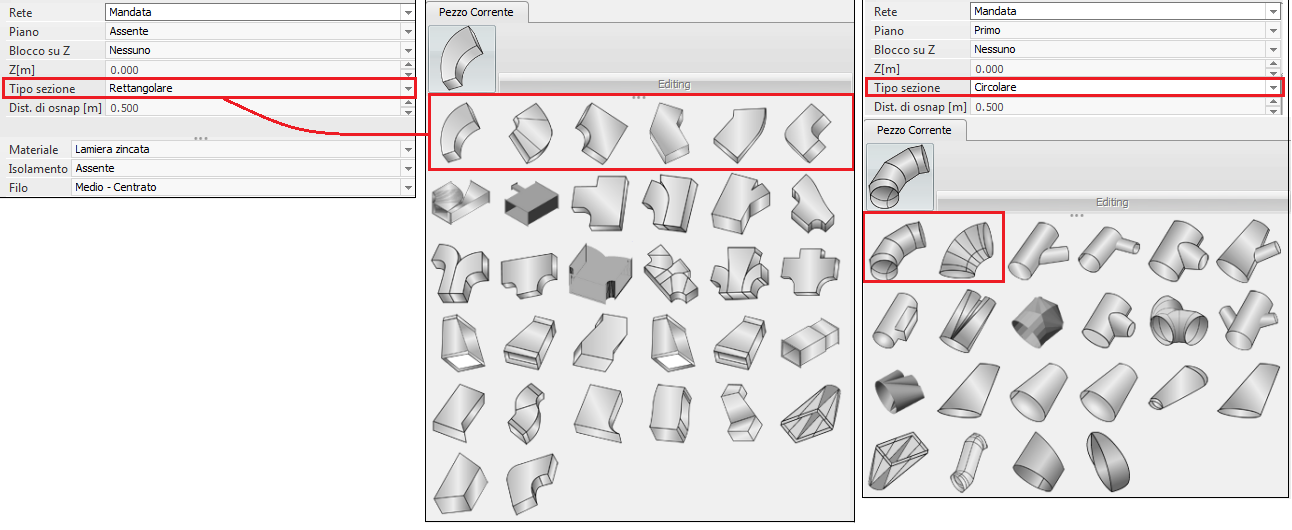This screenshot has height=530, width=1292.
Task: Select the open-top rectangular chamber piece
Action: pyautogui.click(x=598, y=270)
